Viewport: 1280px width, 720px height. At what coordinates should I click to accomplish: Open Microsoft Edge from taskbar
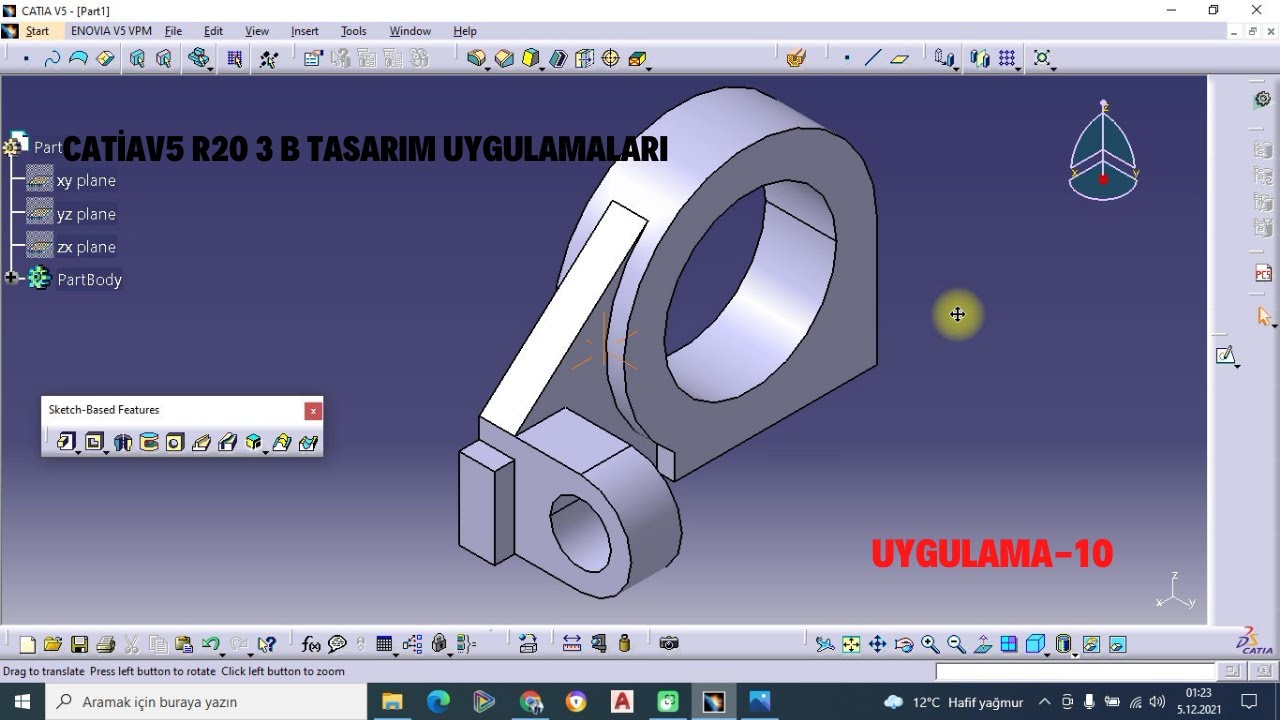(x=438, y=702)
